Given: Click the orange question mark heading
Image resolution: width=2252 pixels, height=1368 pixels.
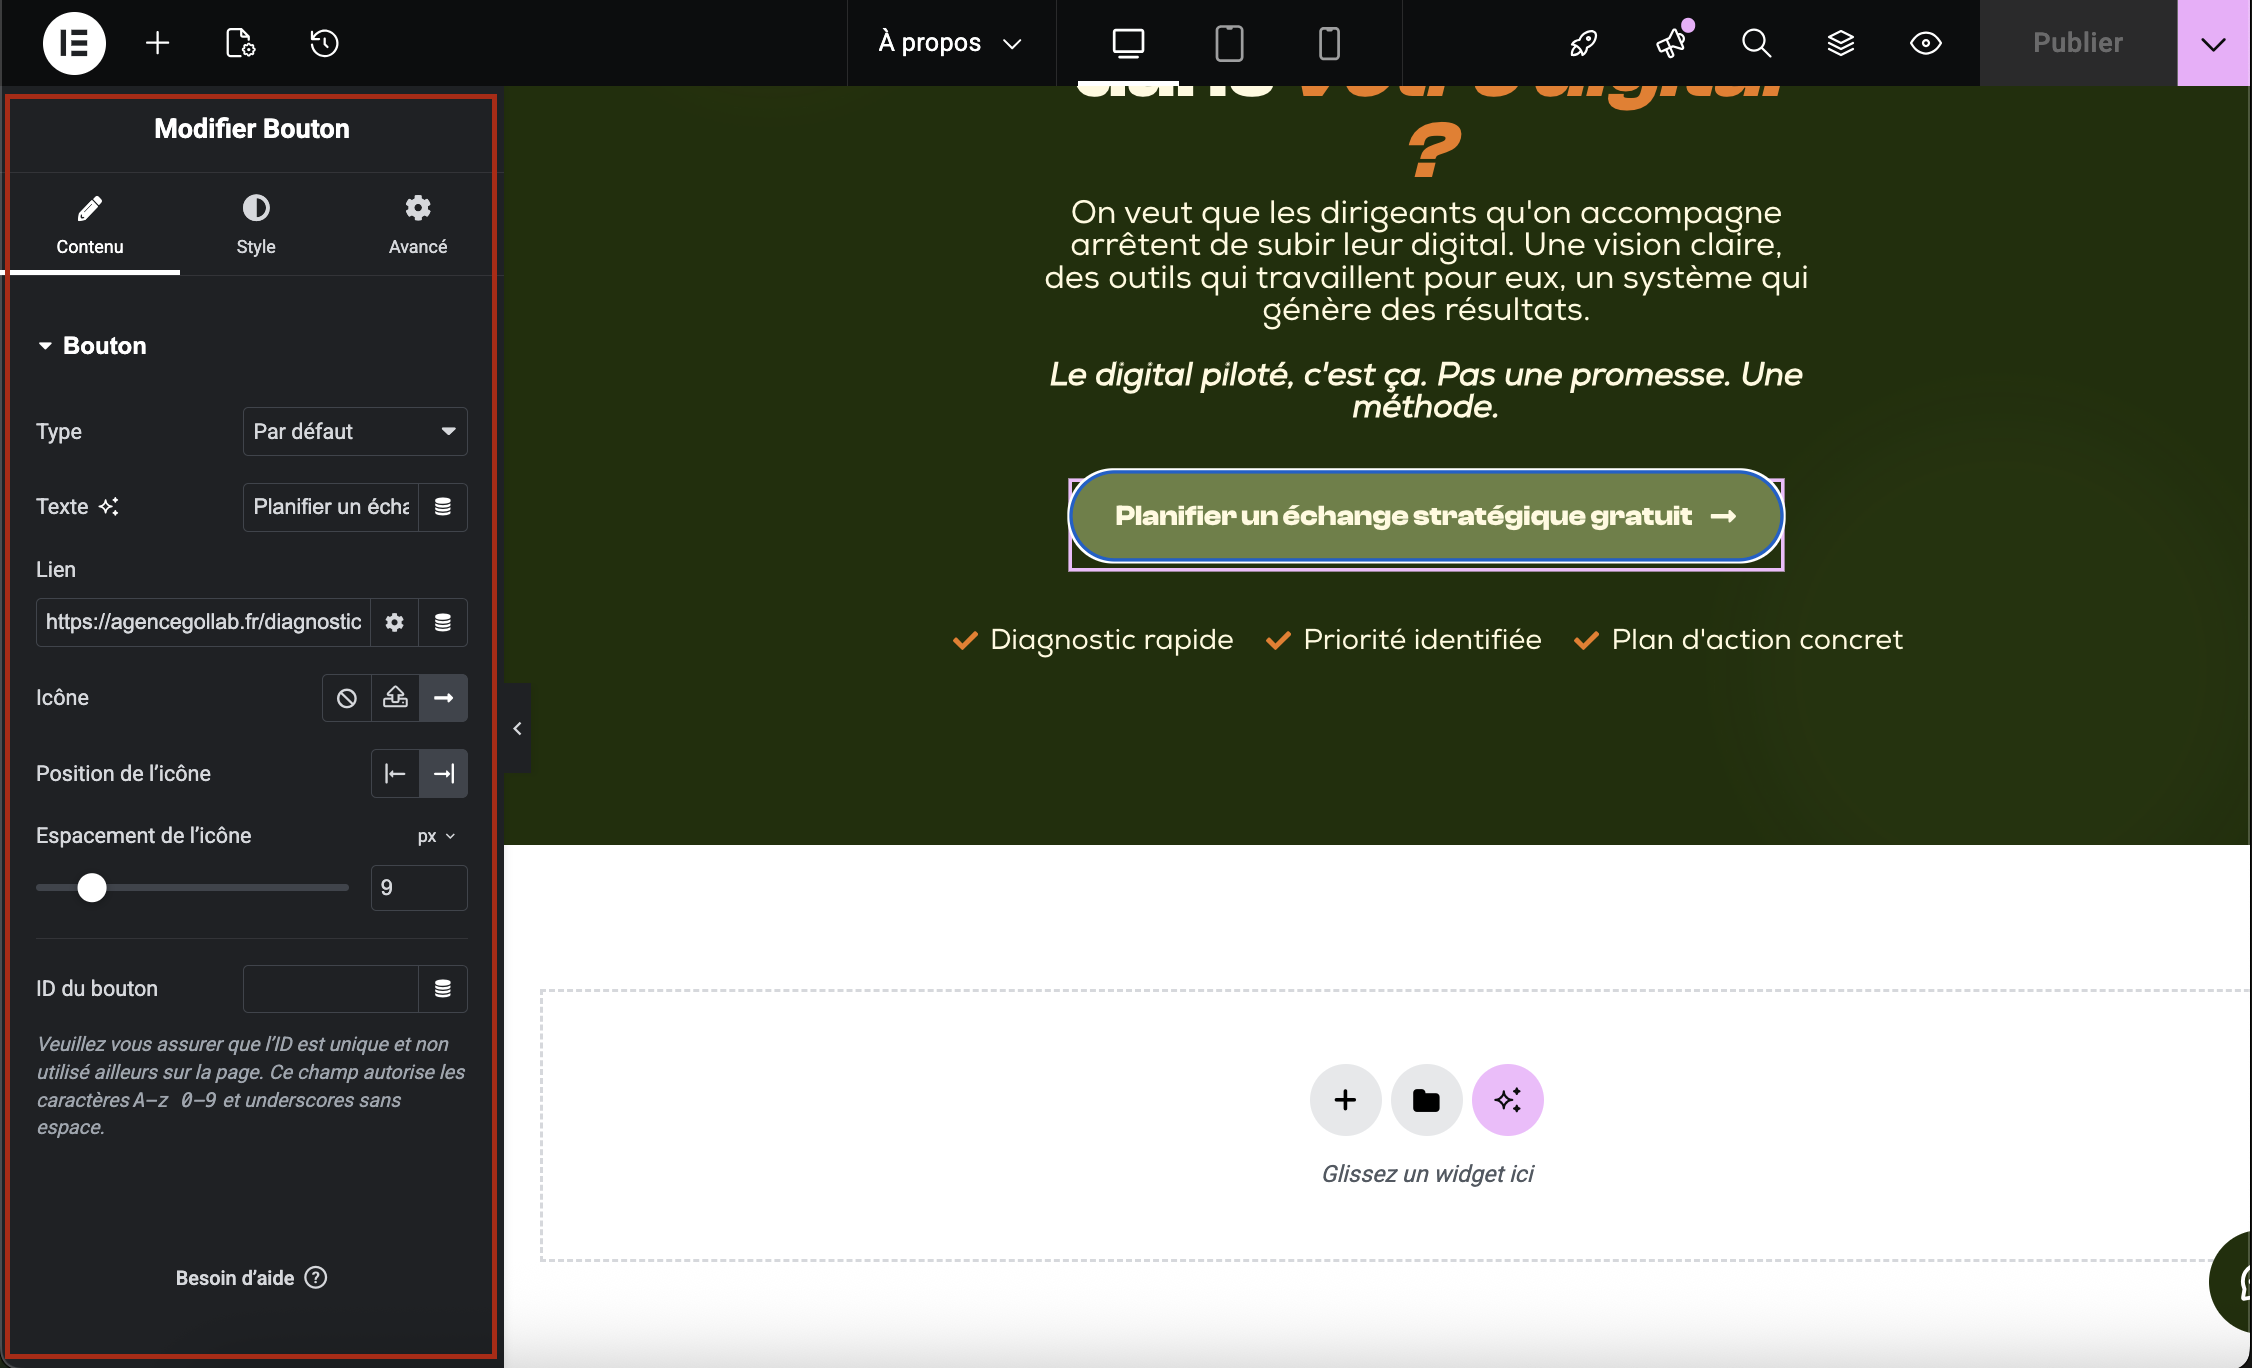Looking at the screenshot, I should pos(1434,152).
